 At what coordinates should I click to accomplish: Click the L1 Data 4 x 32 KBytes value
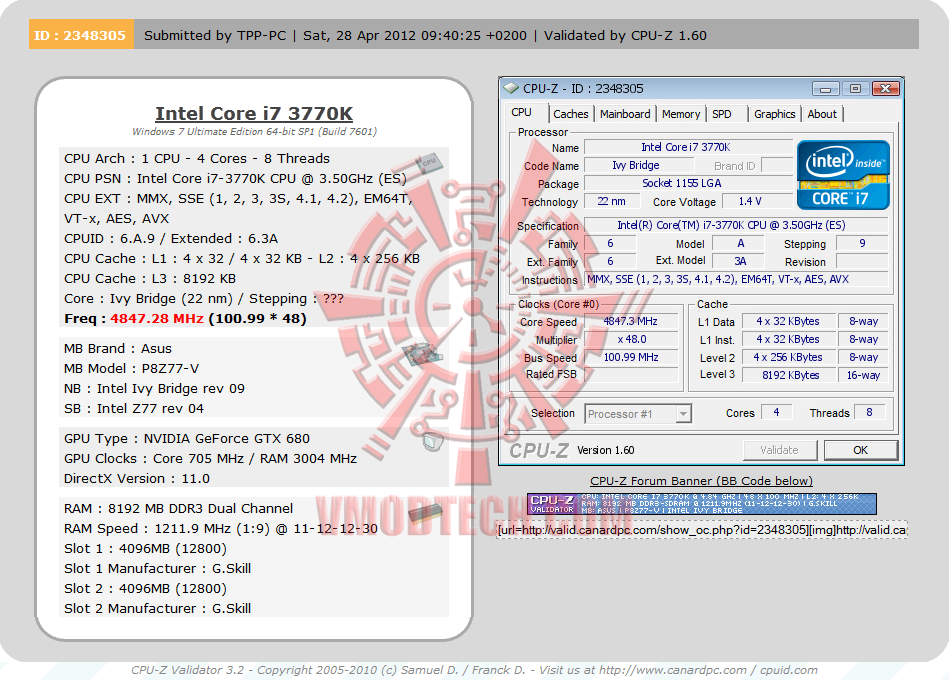pos(788,321)
